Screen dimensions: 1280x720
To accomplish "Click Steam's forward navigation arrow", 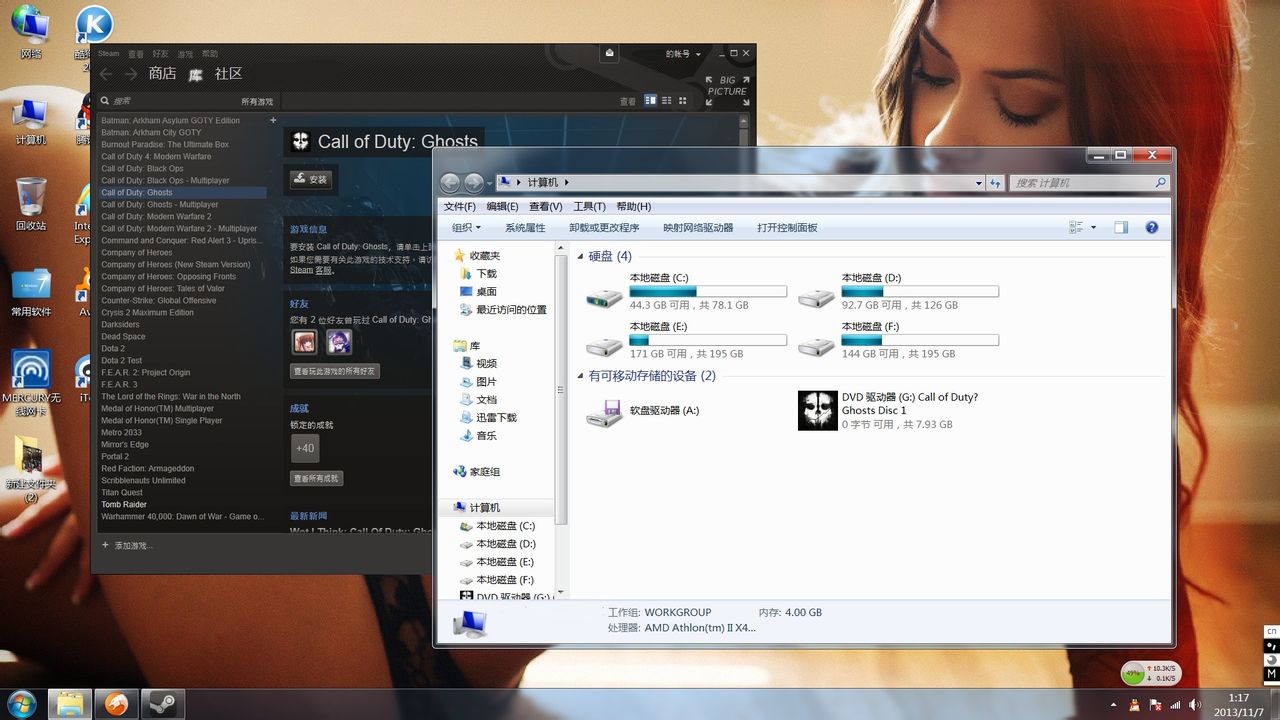I will (131, 75).
